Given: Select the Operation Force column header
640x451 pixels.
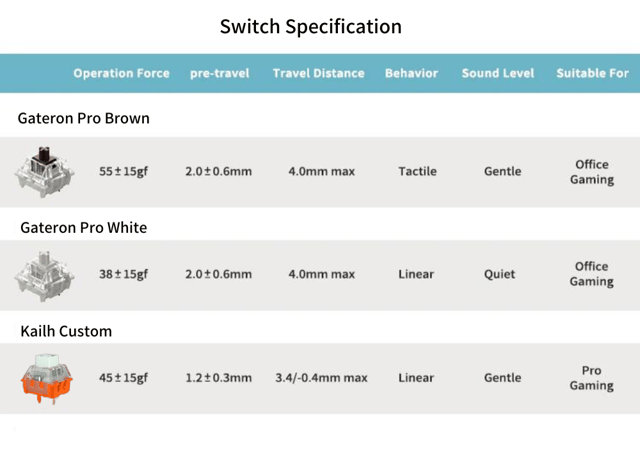Looking at the screenshot, I should pyautogui.click(x=121, y=73).
